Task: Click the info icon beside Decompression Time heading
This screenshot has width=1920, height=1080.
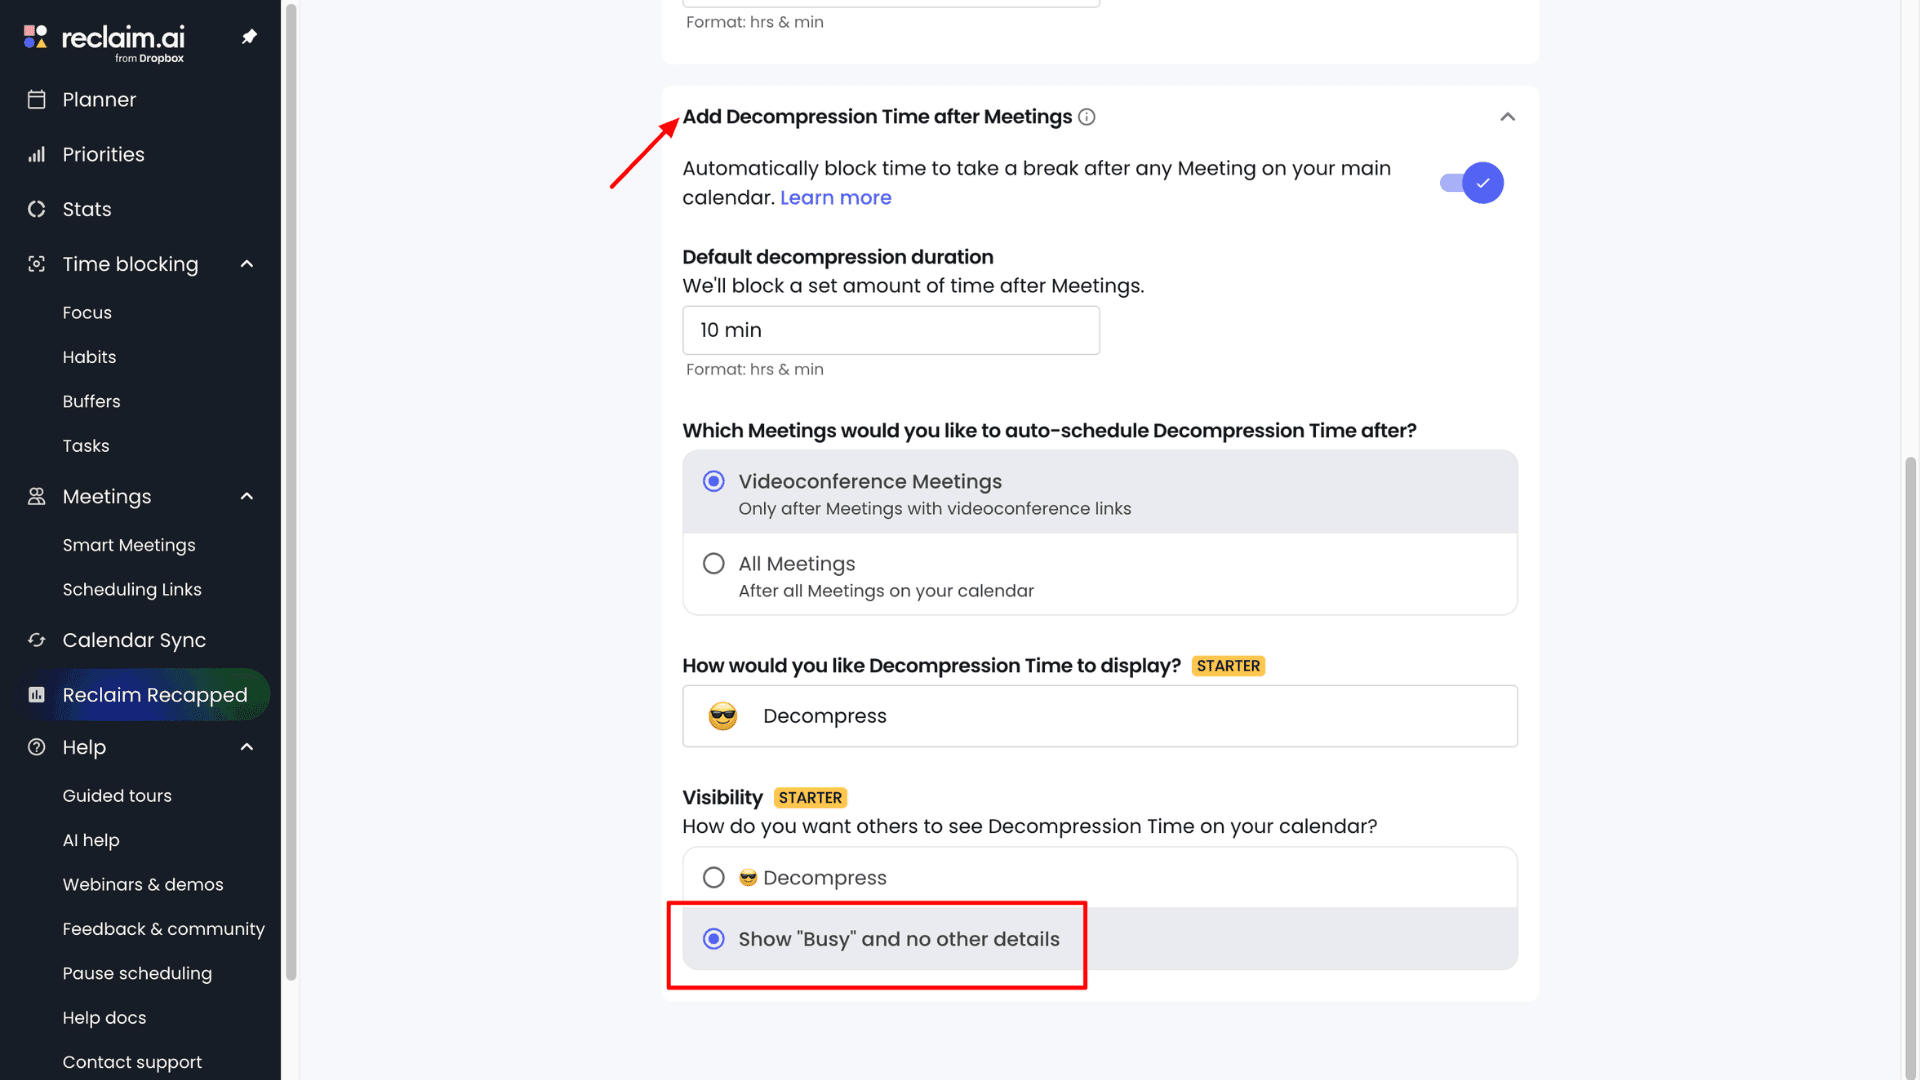Action: click(x=1087, y=117)
